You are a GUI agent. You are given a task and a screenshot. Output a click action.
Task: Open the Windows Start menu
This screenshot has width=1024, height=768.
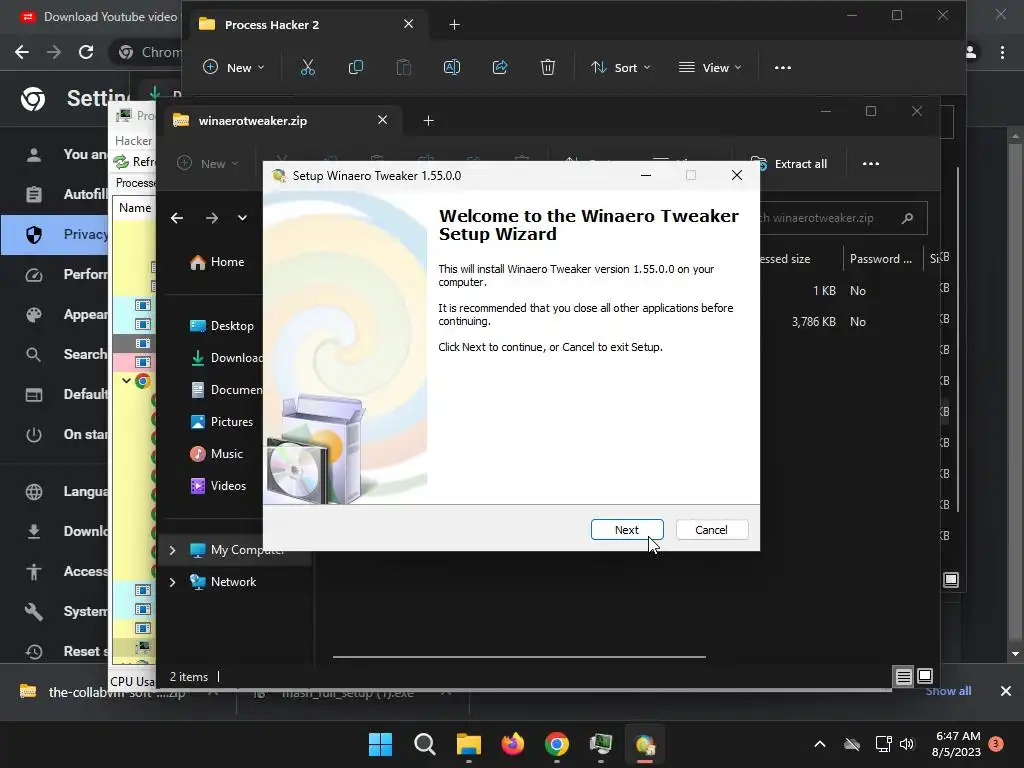click(x=381, y=744)
